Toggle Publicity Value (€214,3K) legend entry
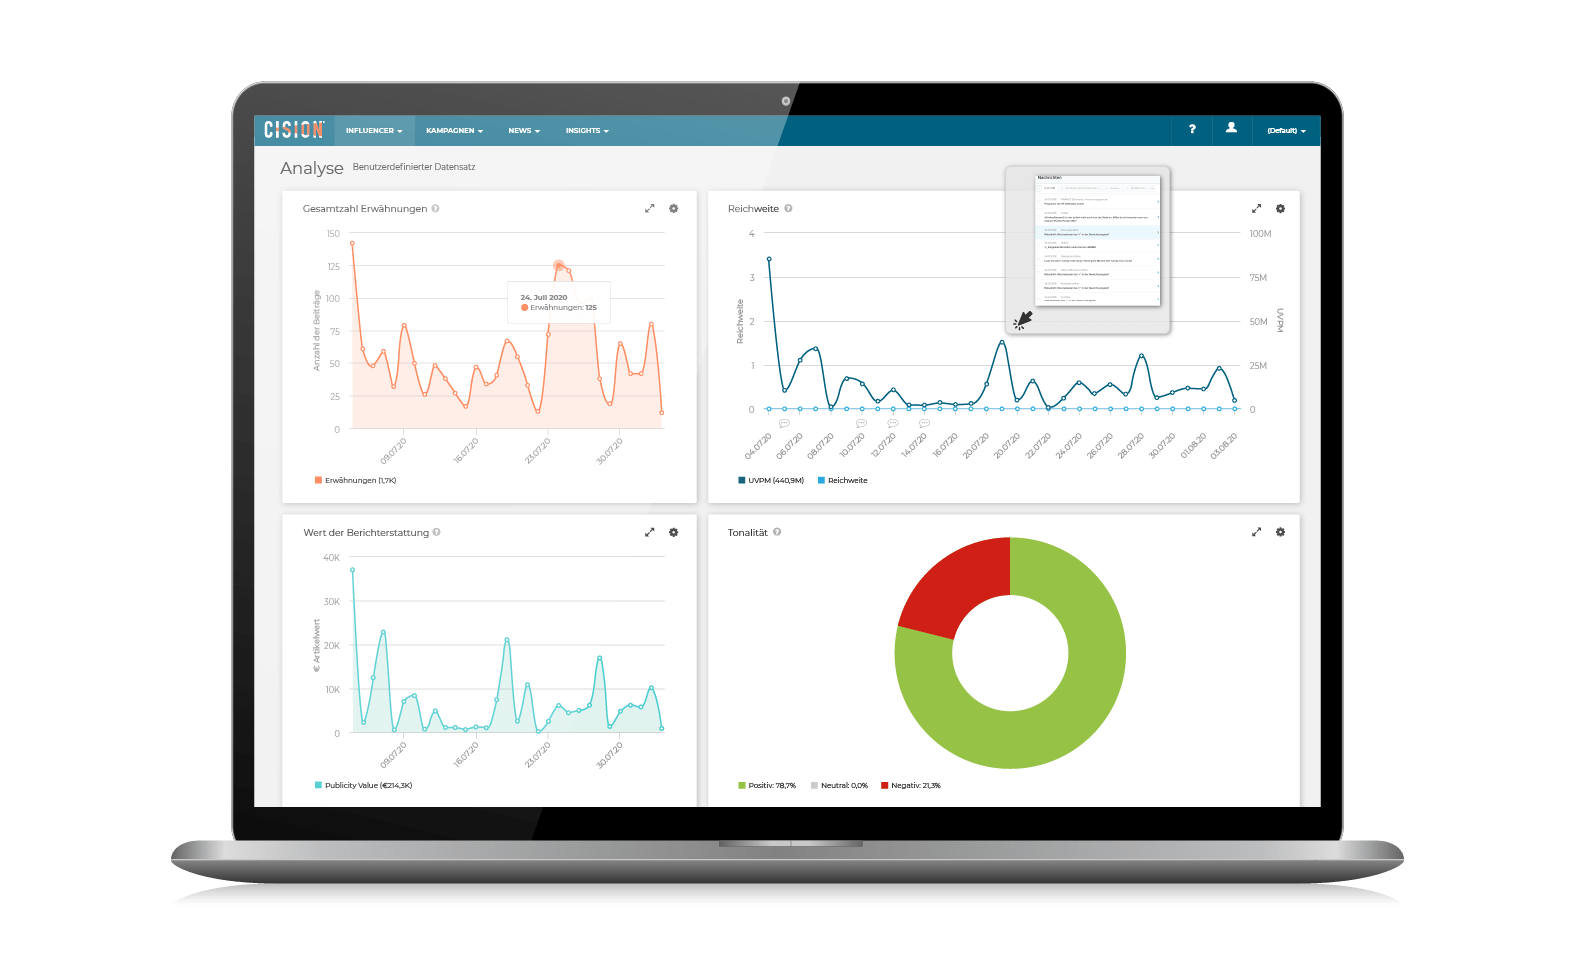Viewport: 1575px width, 960px height. [363, 785]
